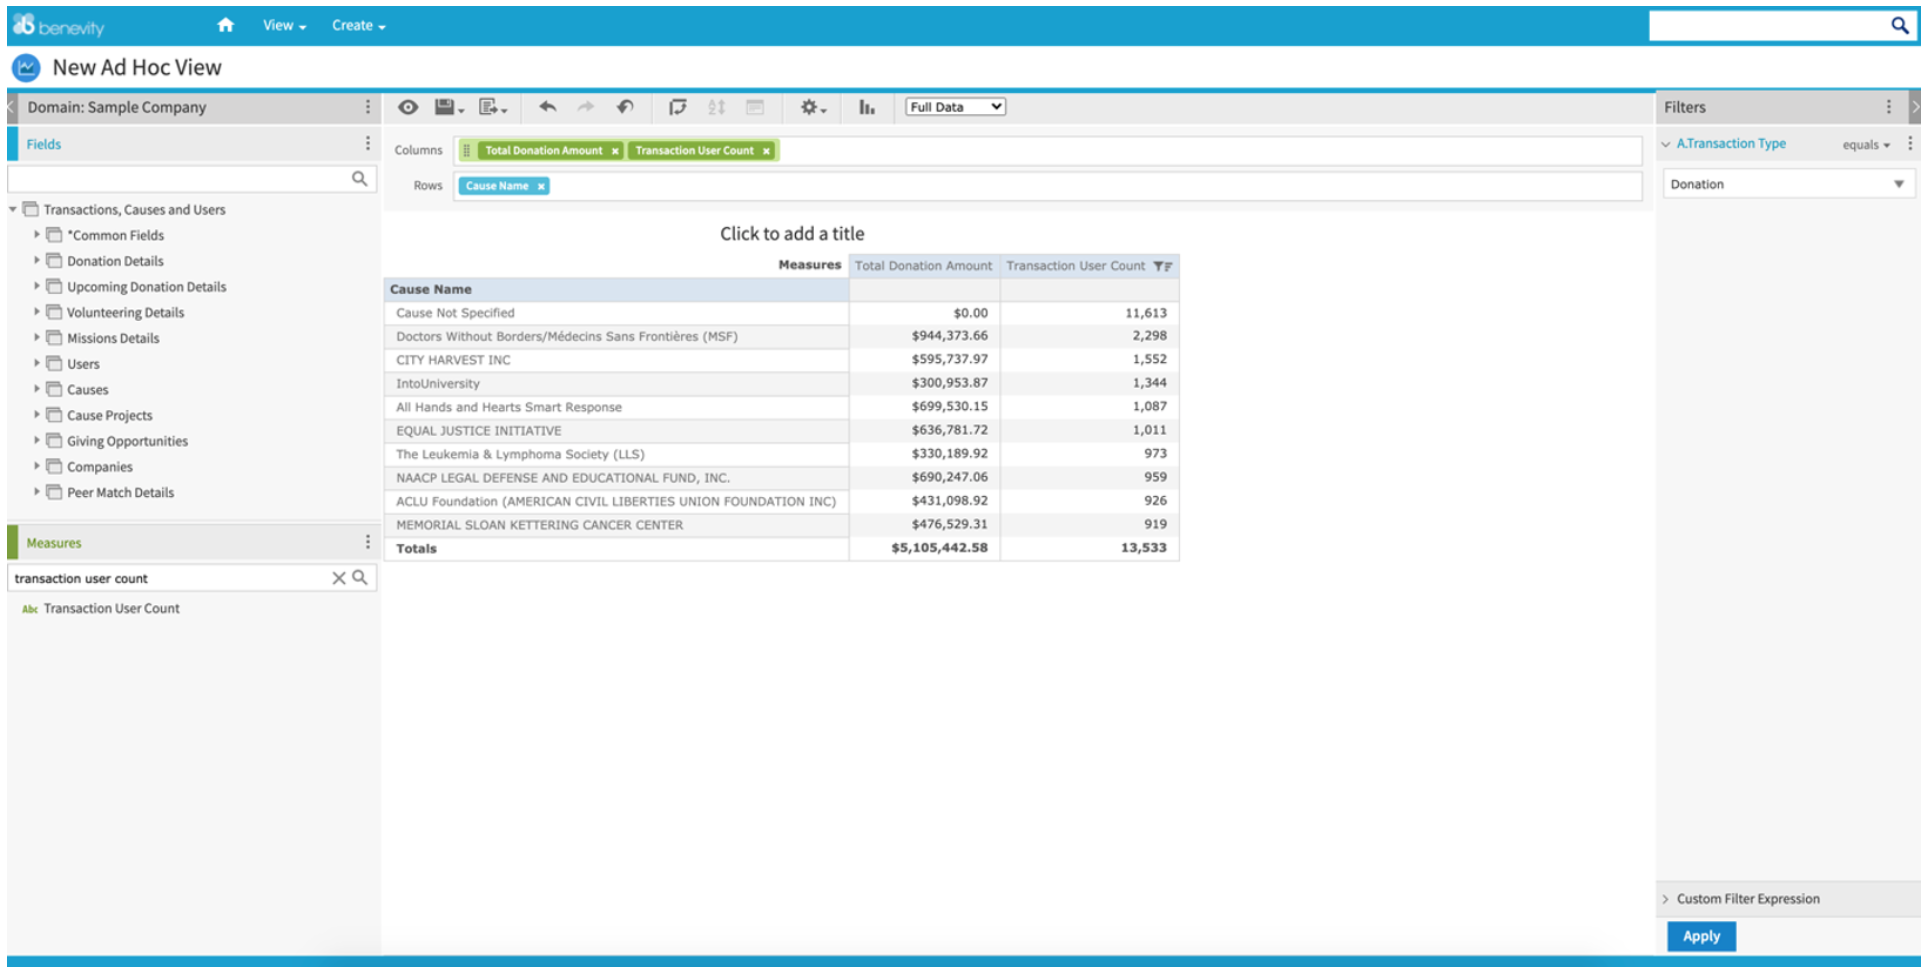Collapse Transactions, Causes and Users tree
Viewport: 1928px width, 974px height.
coord(13,209)
